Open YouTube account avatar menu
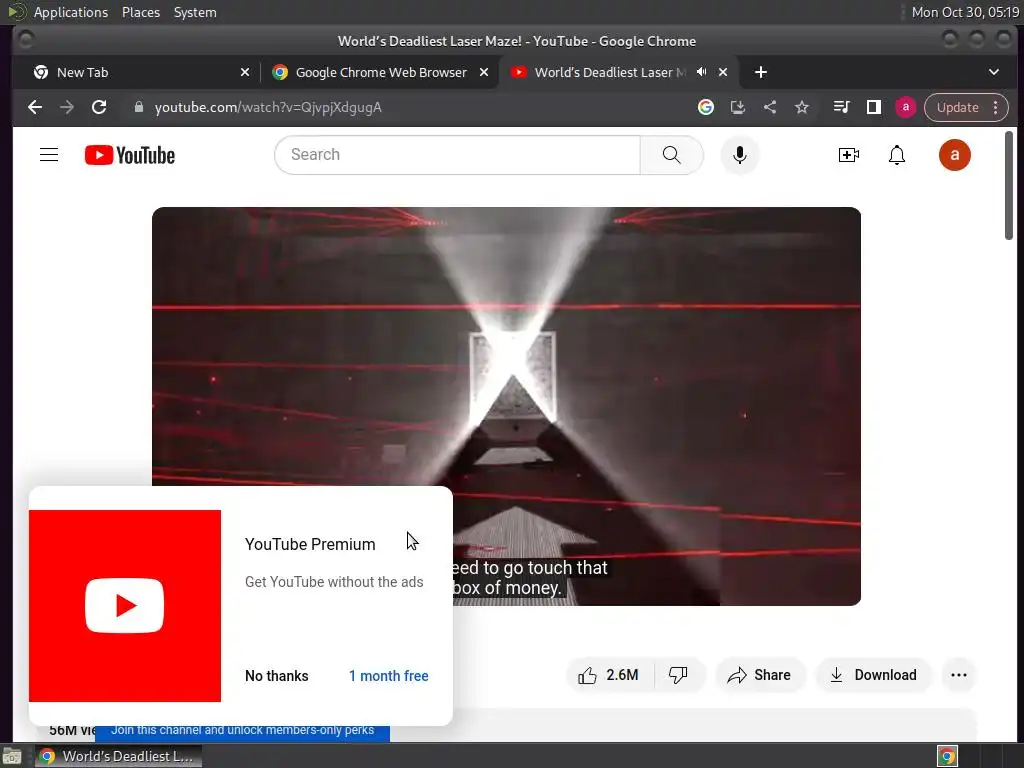 954,155
